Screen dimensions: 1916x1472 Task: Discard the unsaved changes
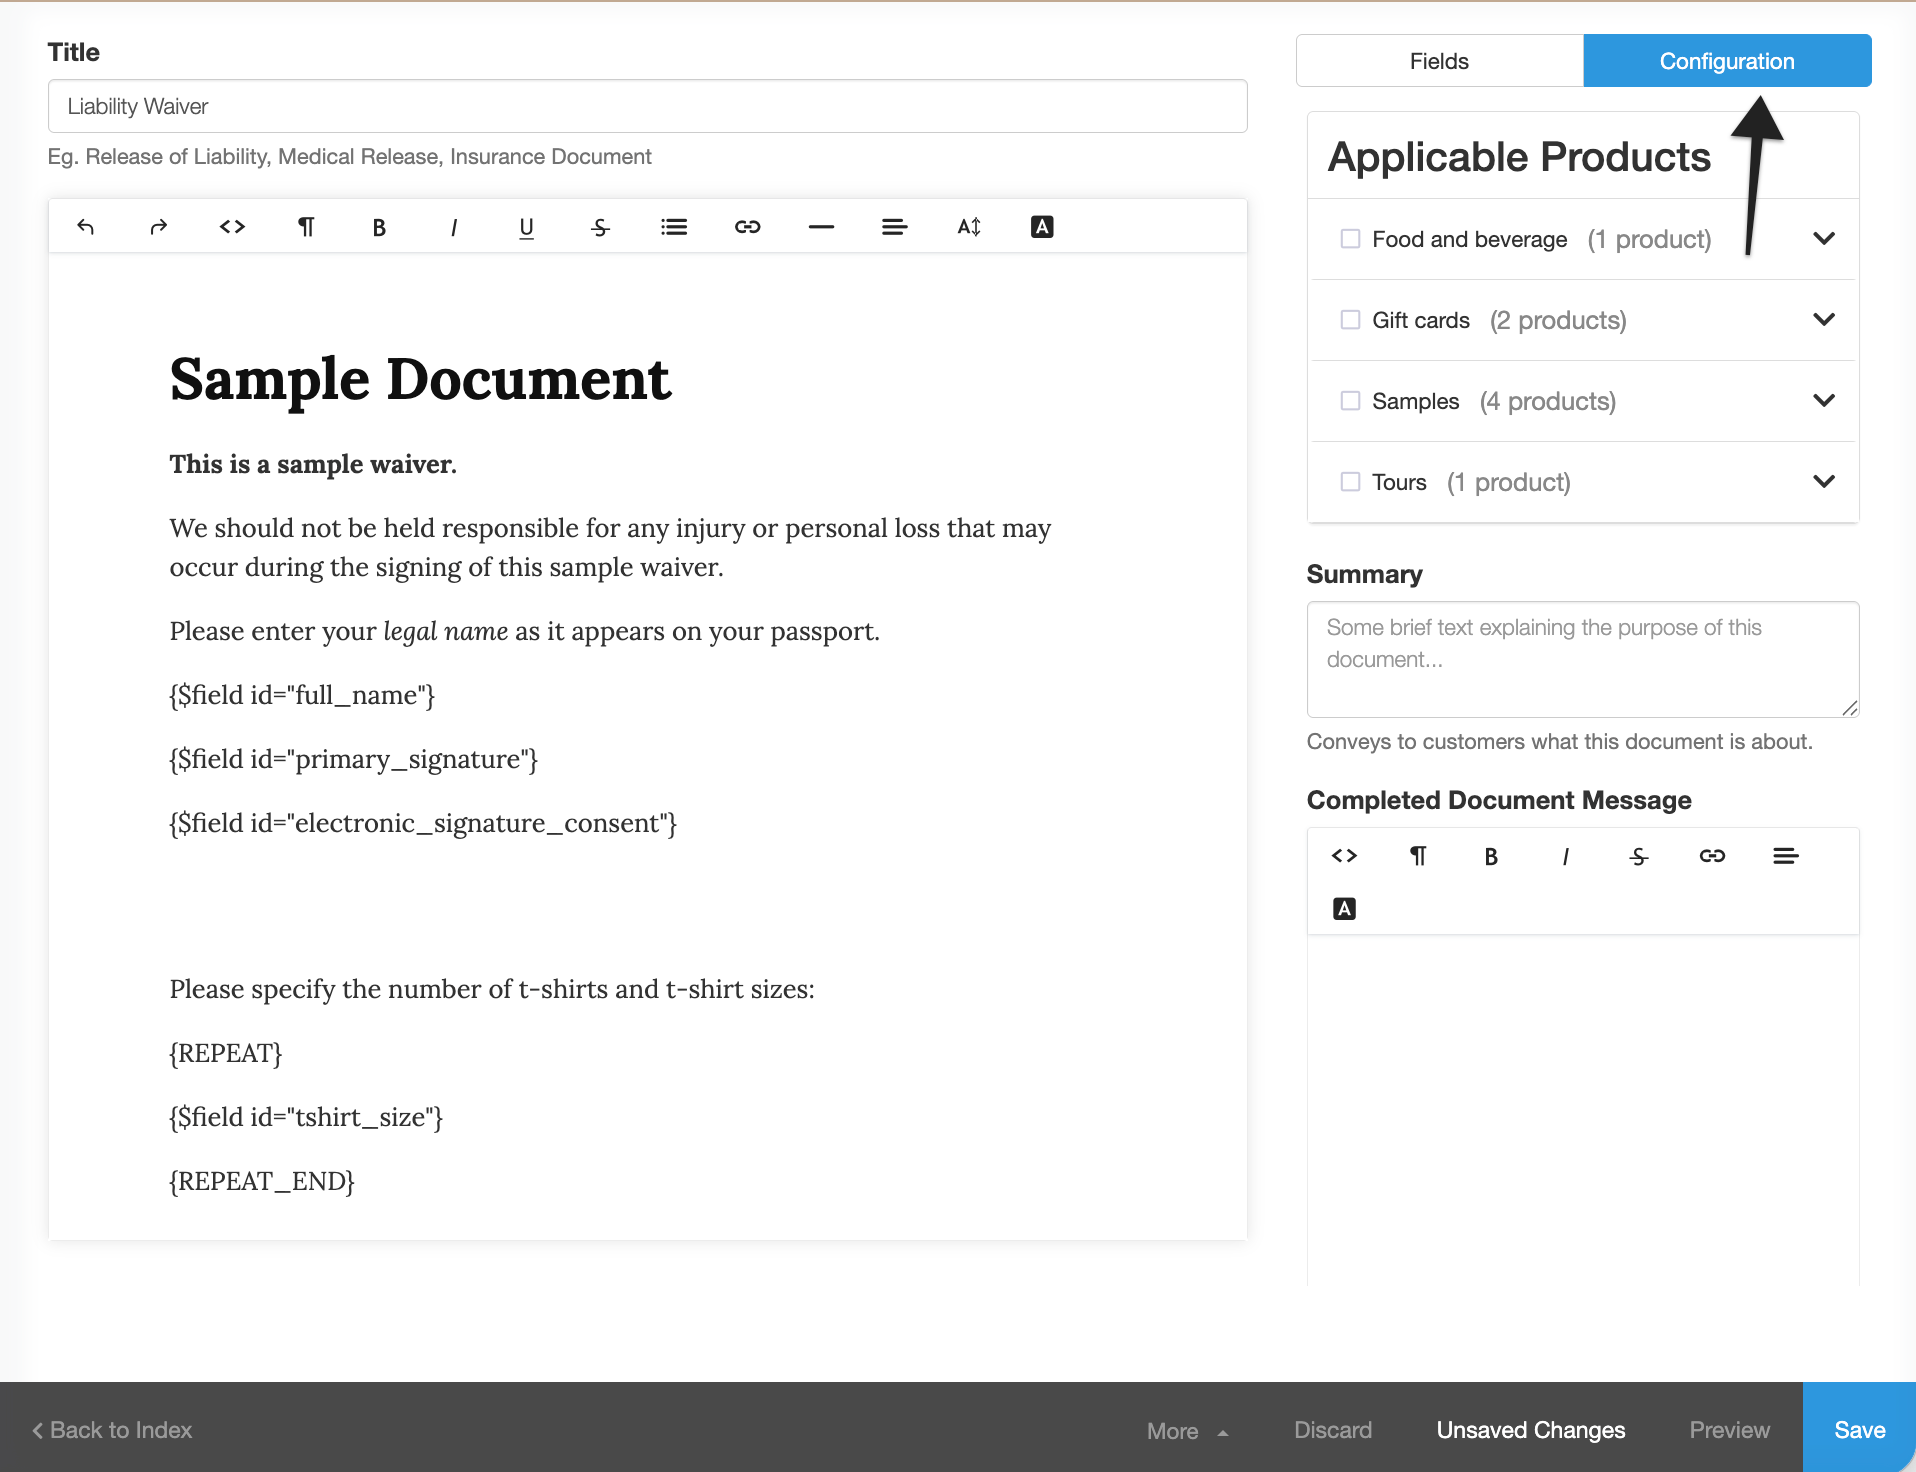point(1332,1430)
